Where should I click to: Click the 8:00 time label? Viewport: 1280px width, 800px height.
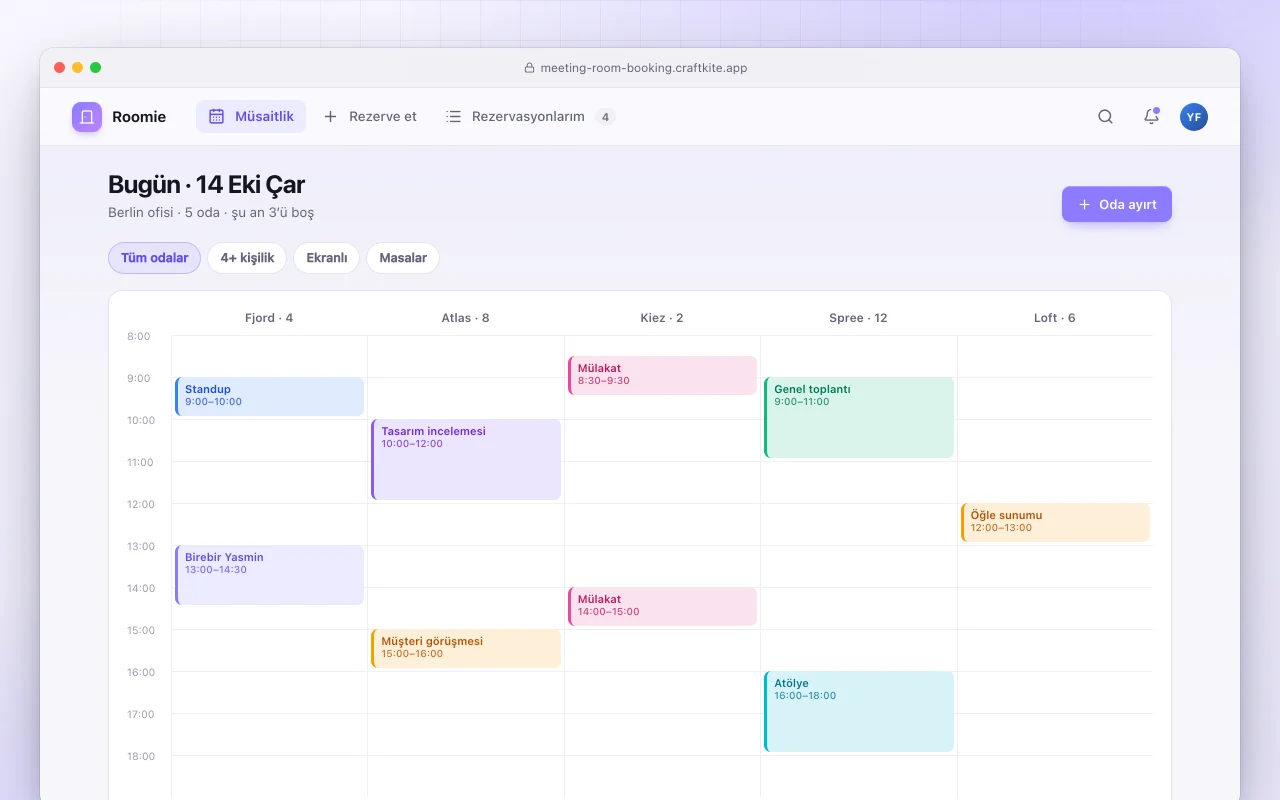point(139,337)
